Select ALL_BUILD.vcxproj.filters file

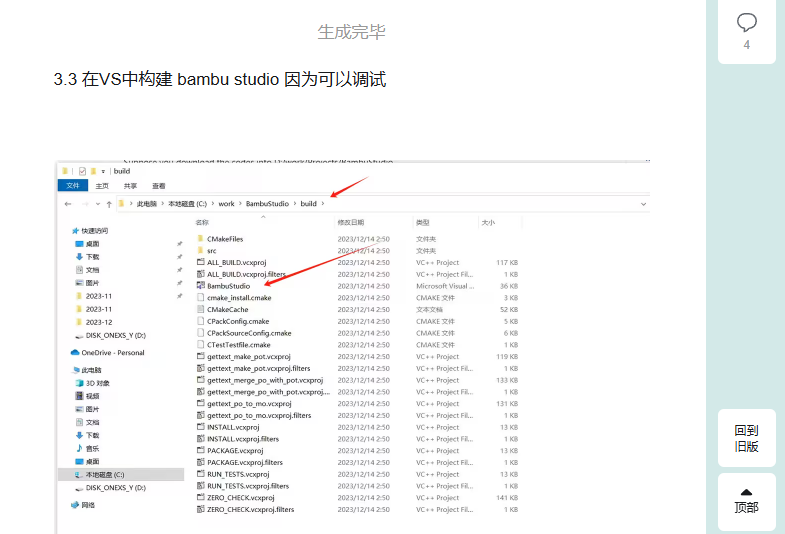click(x=246, y=274)
